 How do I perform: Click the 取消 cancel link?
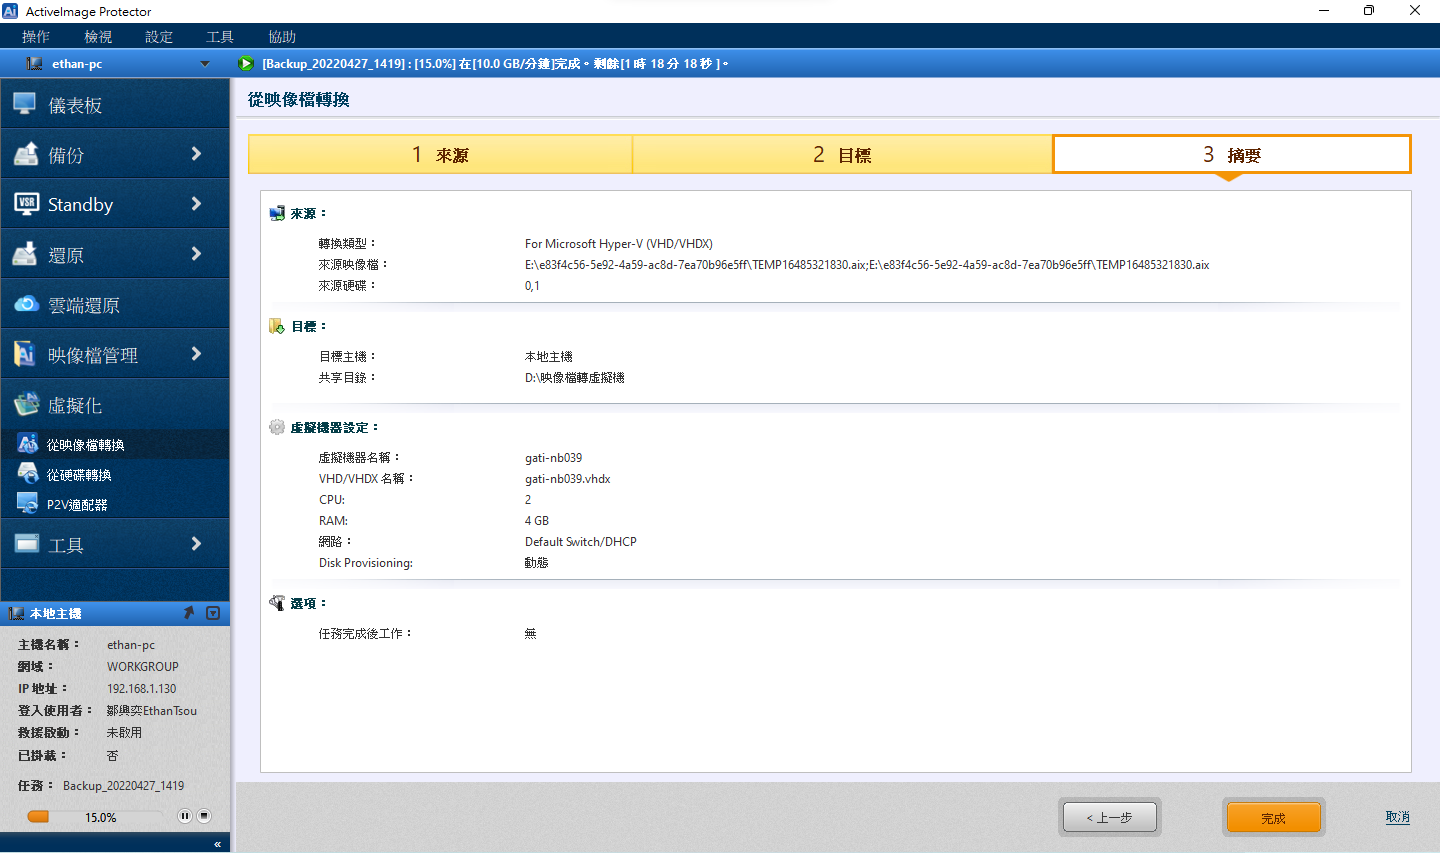(1397, 817)
